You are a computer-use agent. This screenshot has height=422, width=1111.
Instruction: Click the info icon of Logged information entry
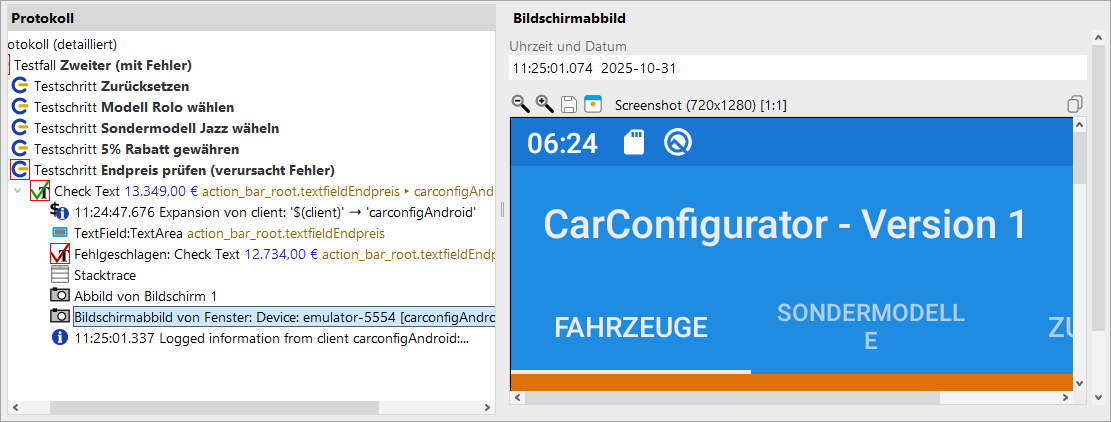[60, 338]
